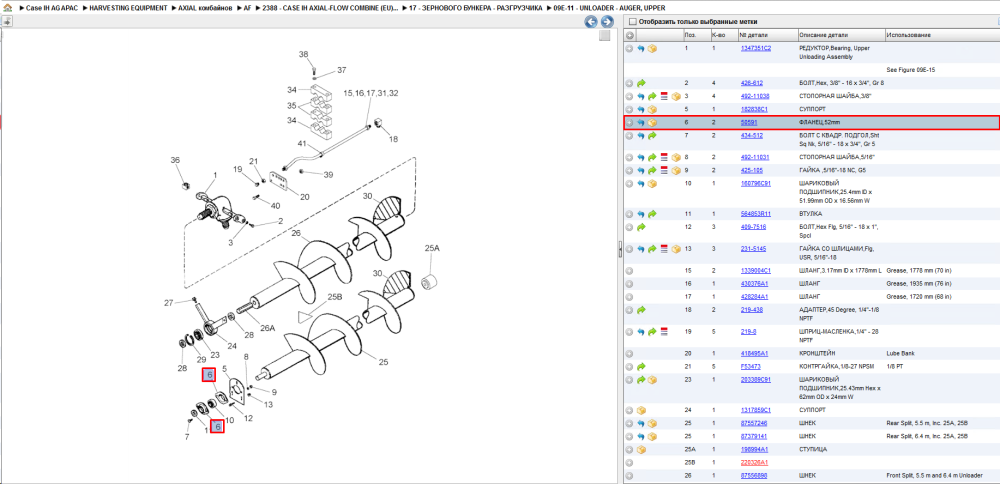Click the red list icon in row 492-11038
The image size is (1000, 484).
664,96
